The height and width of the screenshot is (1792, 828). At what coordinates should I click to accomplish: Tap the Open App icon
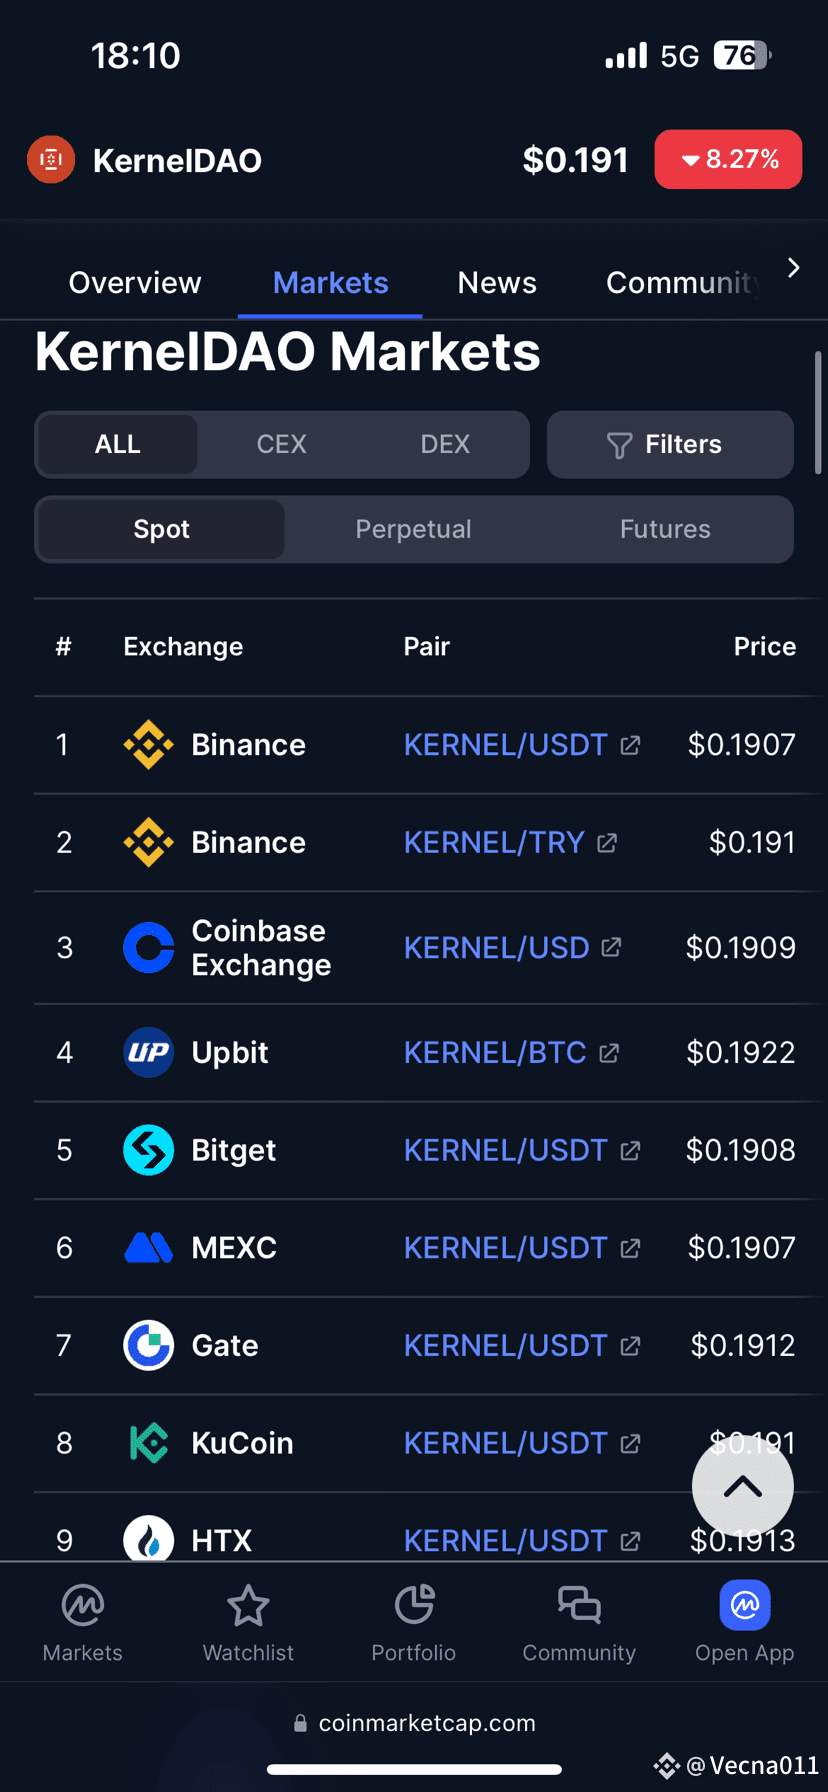(745, 1606)
